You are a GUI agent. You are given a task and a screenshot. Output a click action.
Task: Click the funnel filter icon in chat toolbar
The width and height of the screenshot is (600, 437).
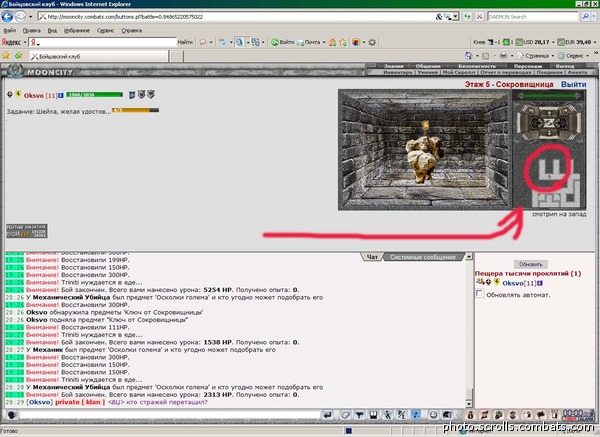click(359, 415)
